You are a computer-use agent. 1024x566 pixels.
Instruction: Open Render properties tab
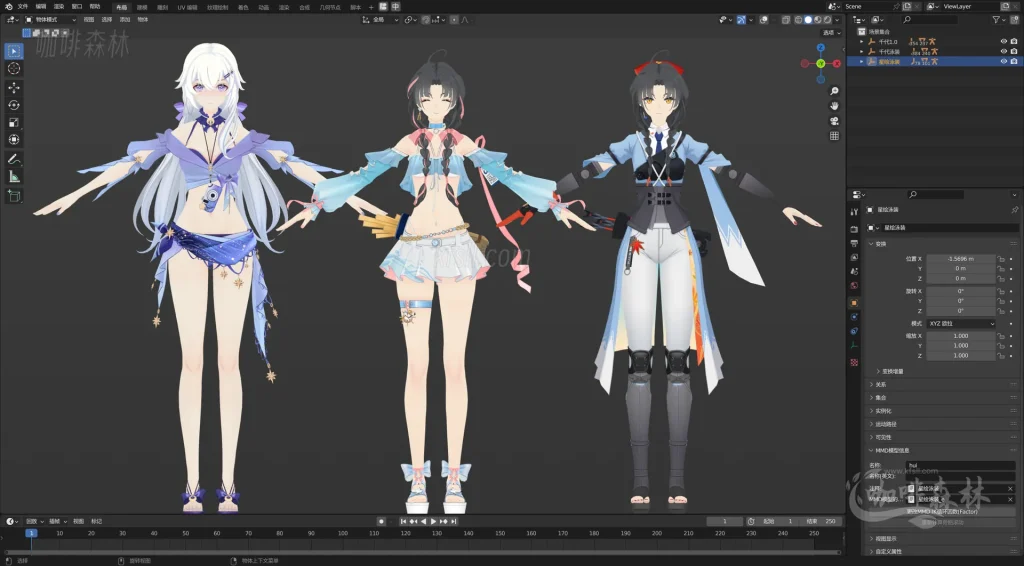click(x=854, y=229)
